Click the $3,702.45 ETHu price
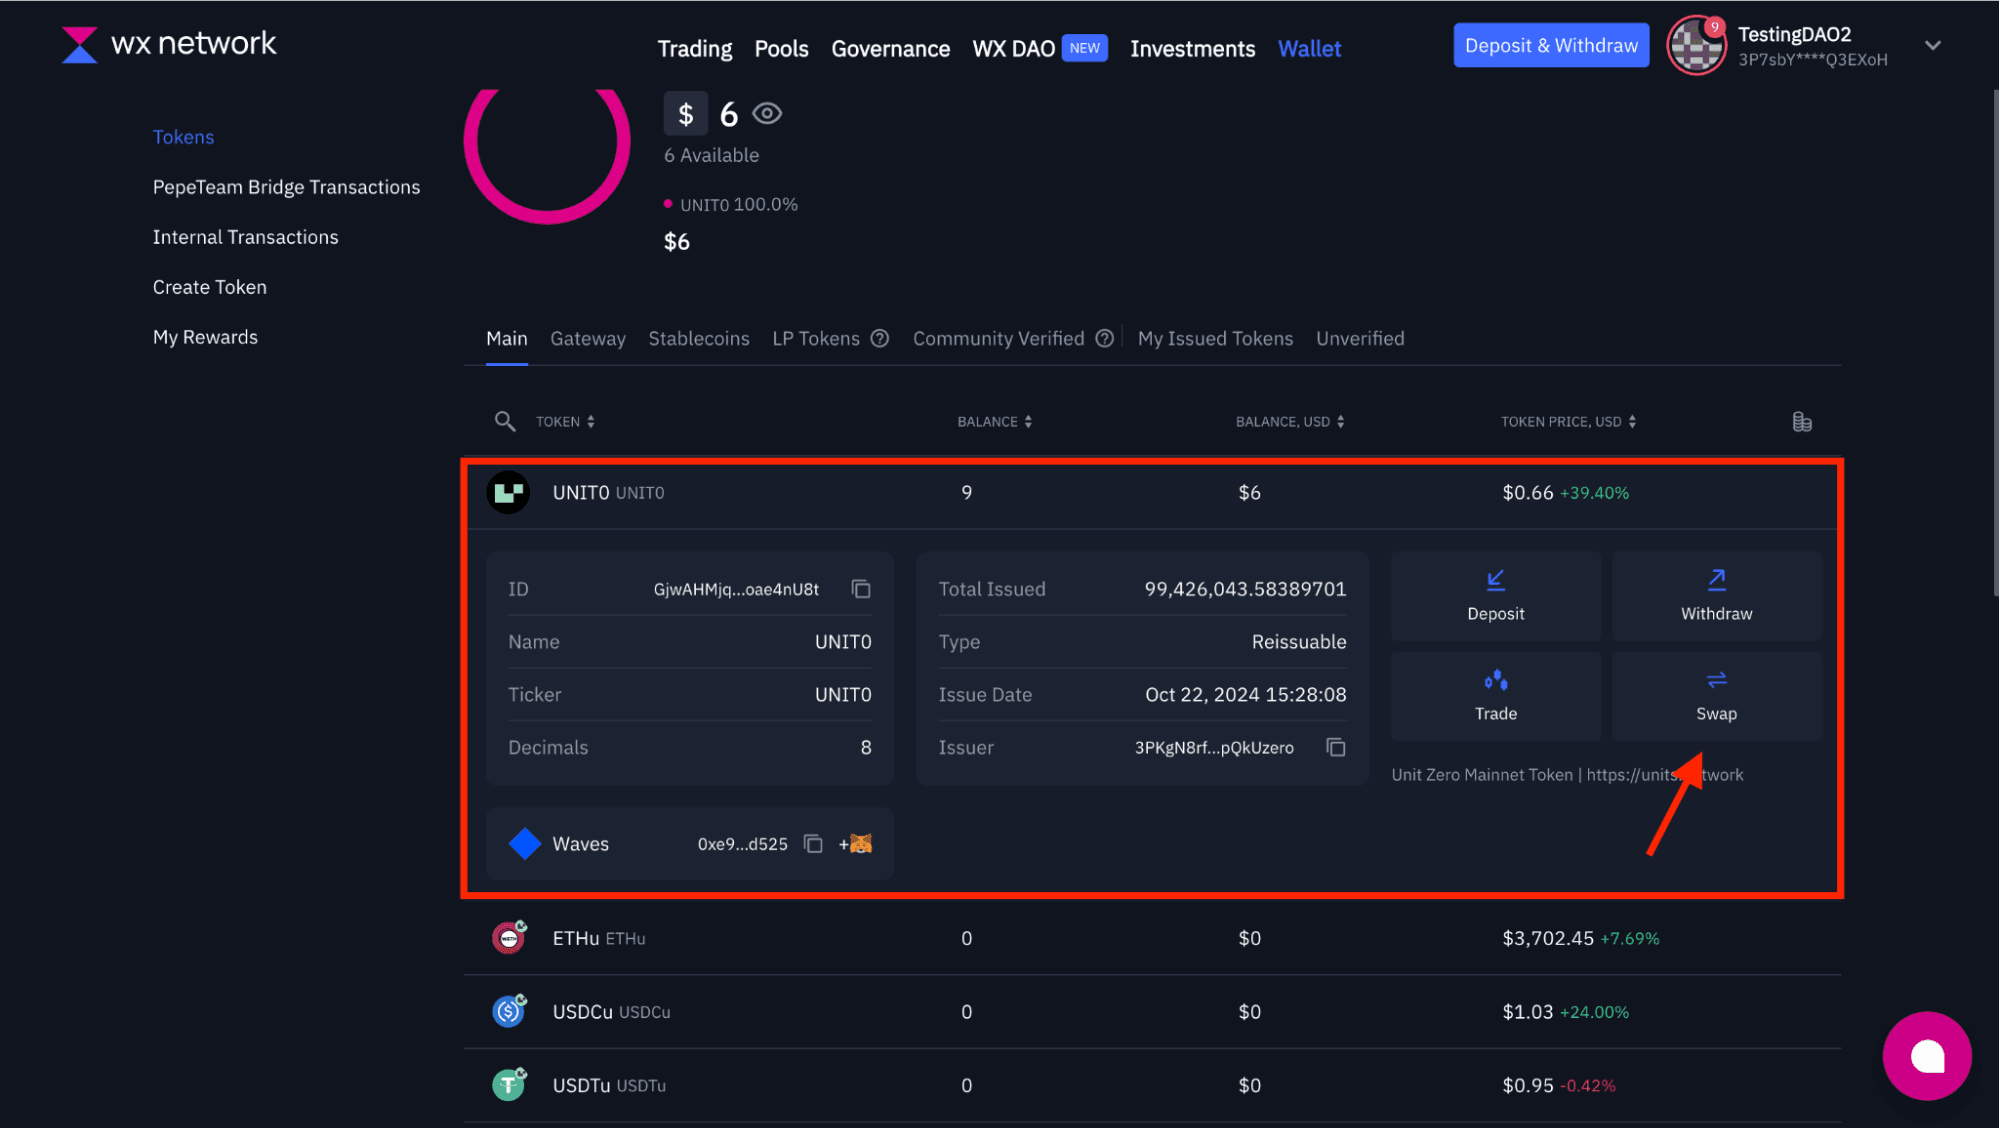1999x1129 pixels. click(1548, 938)
